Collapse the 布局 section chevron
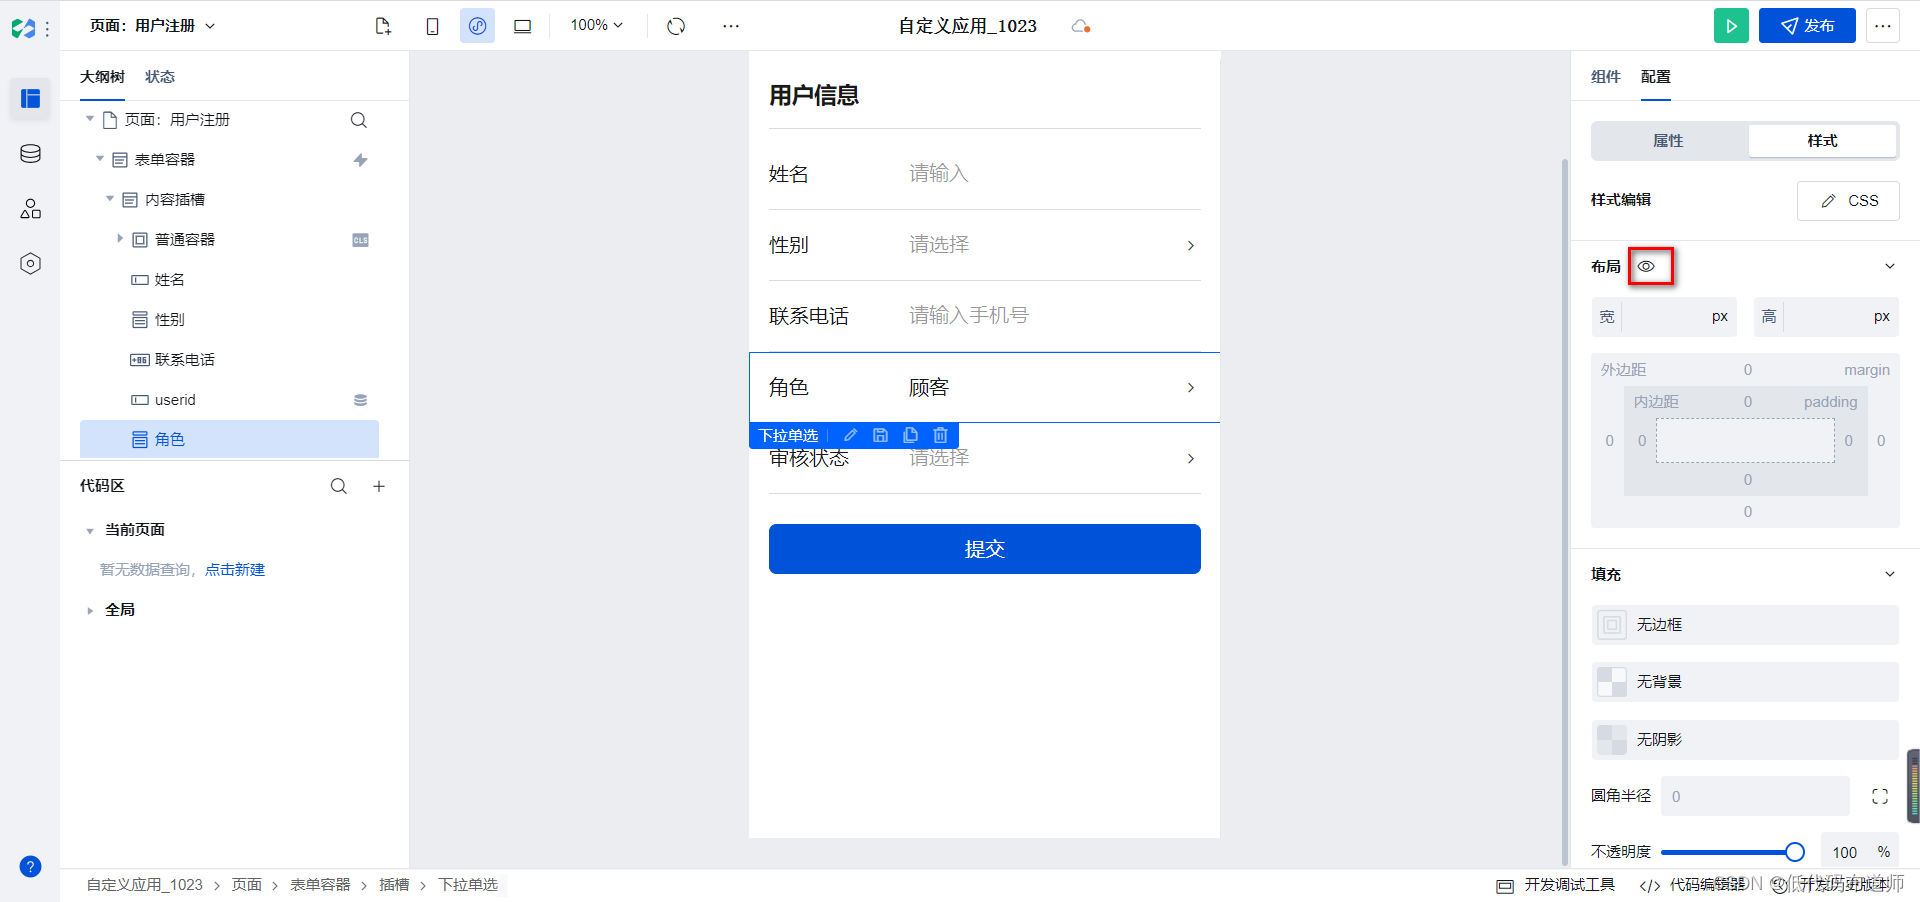Viewport: 1920px width, 902px height. click(x=1890, y=266)
